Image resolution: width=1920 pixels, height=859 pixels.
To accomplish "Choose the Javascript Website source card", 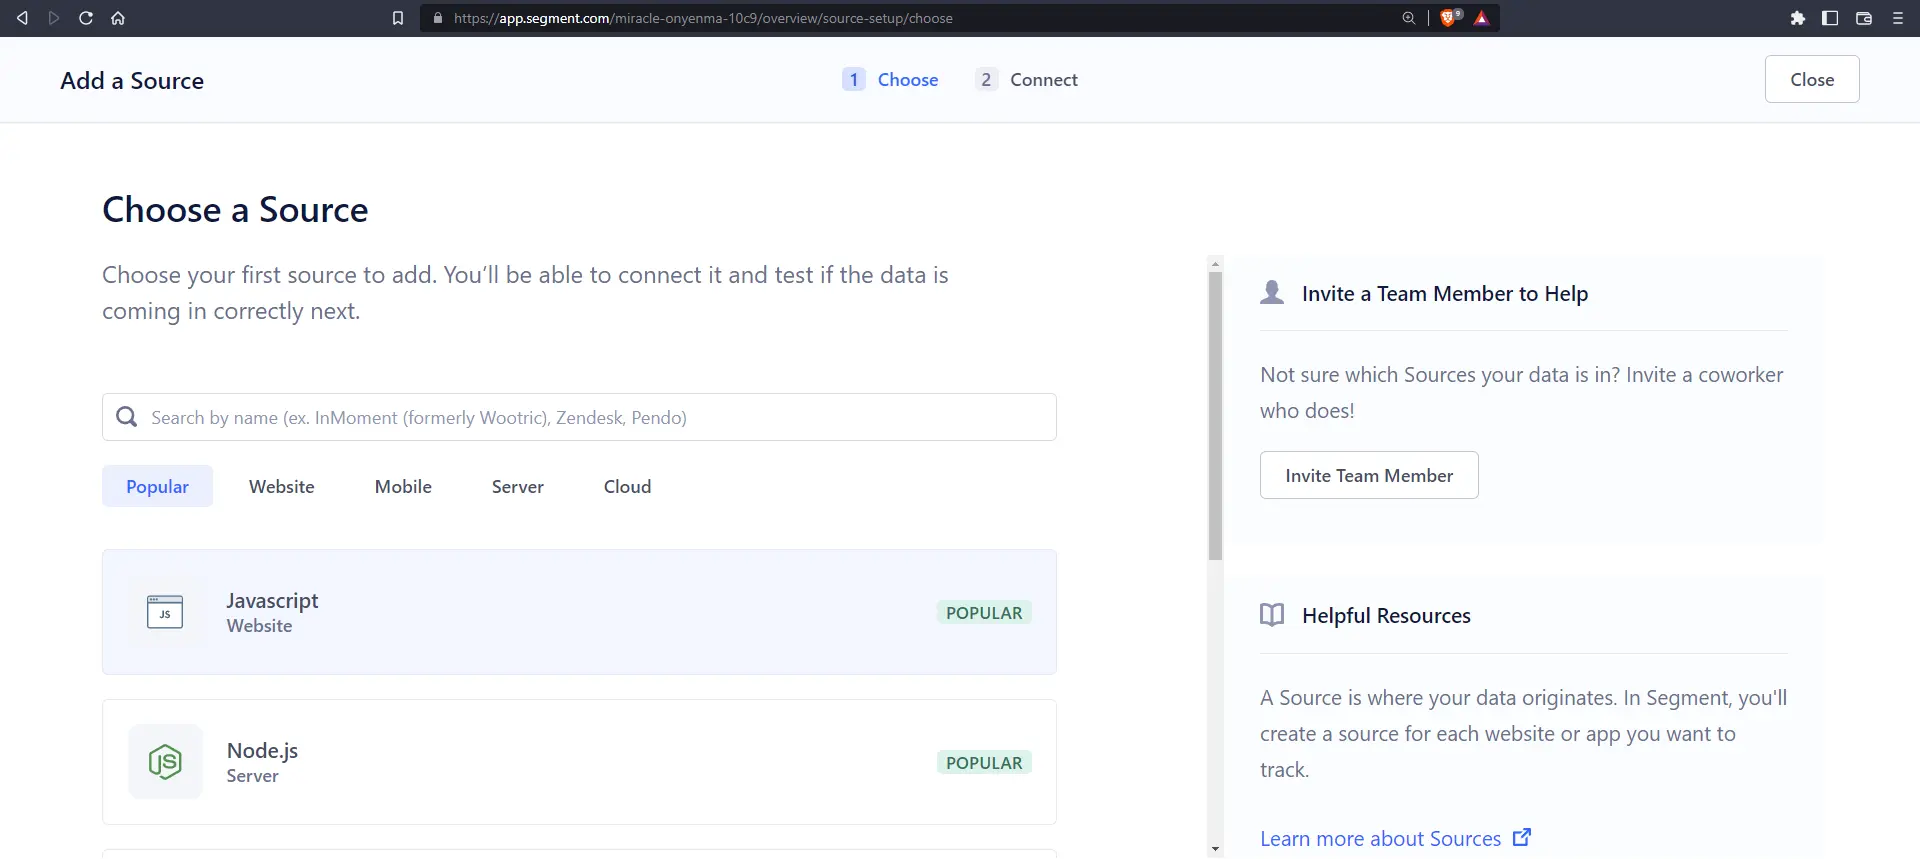I will tap(579, 612).
